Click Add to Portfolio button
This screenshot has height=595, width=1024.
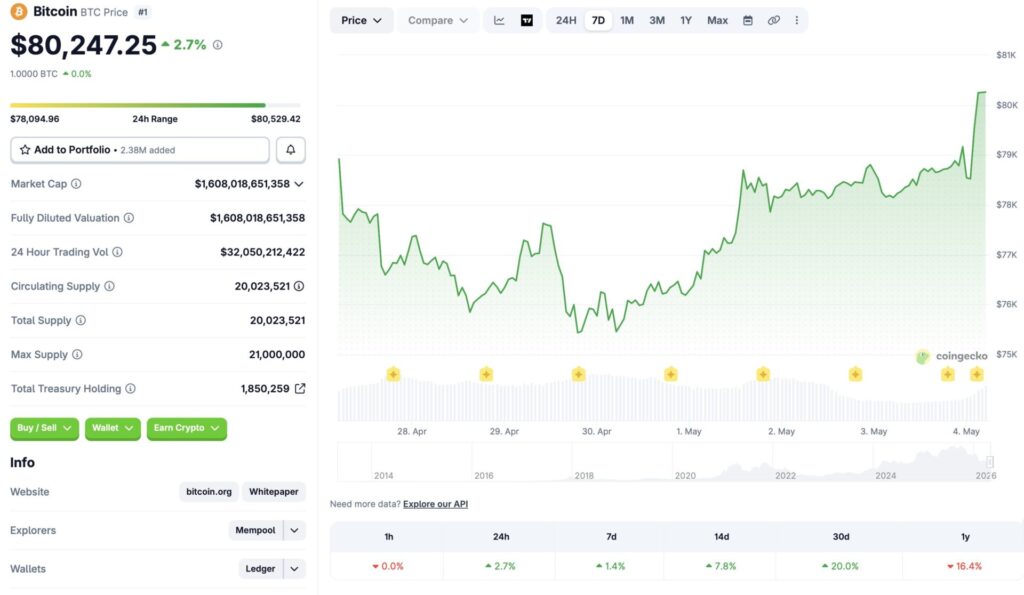pos(140,150)
